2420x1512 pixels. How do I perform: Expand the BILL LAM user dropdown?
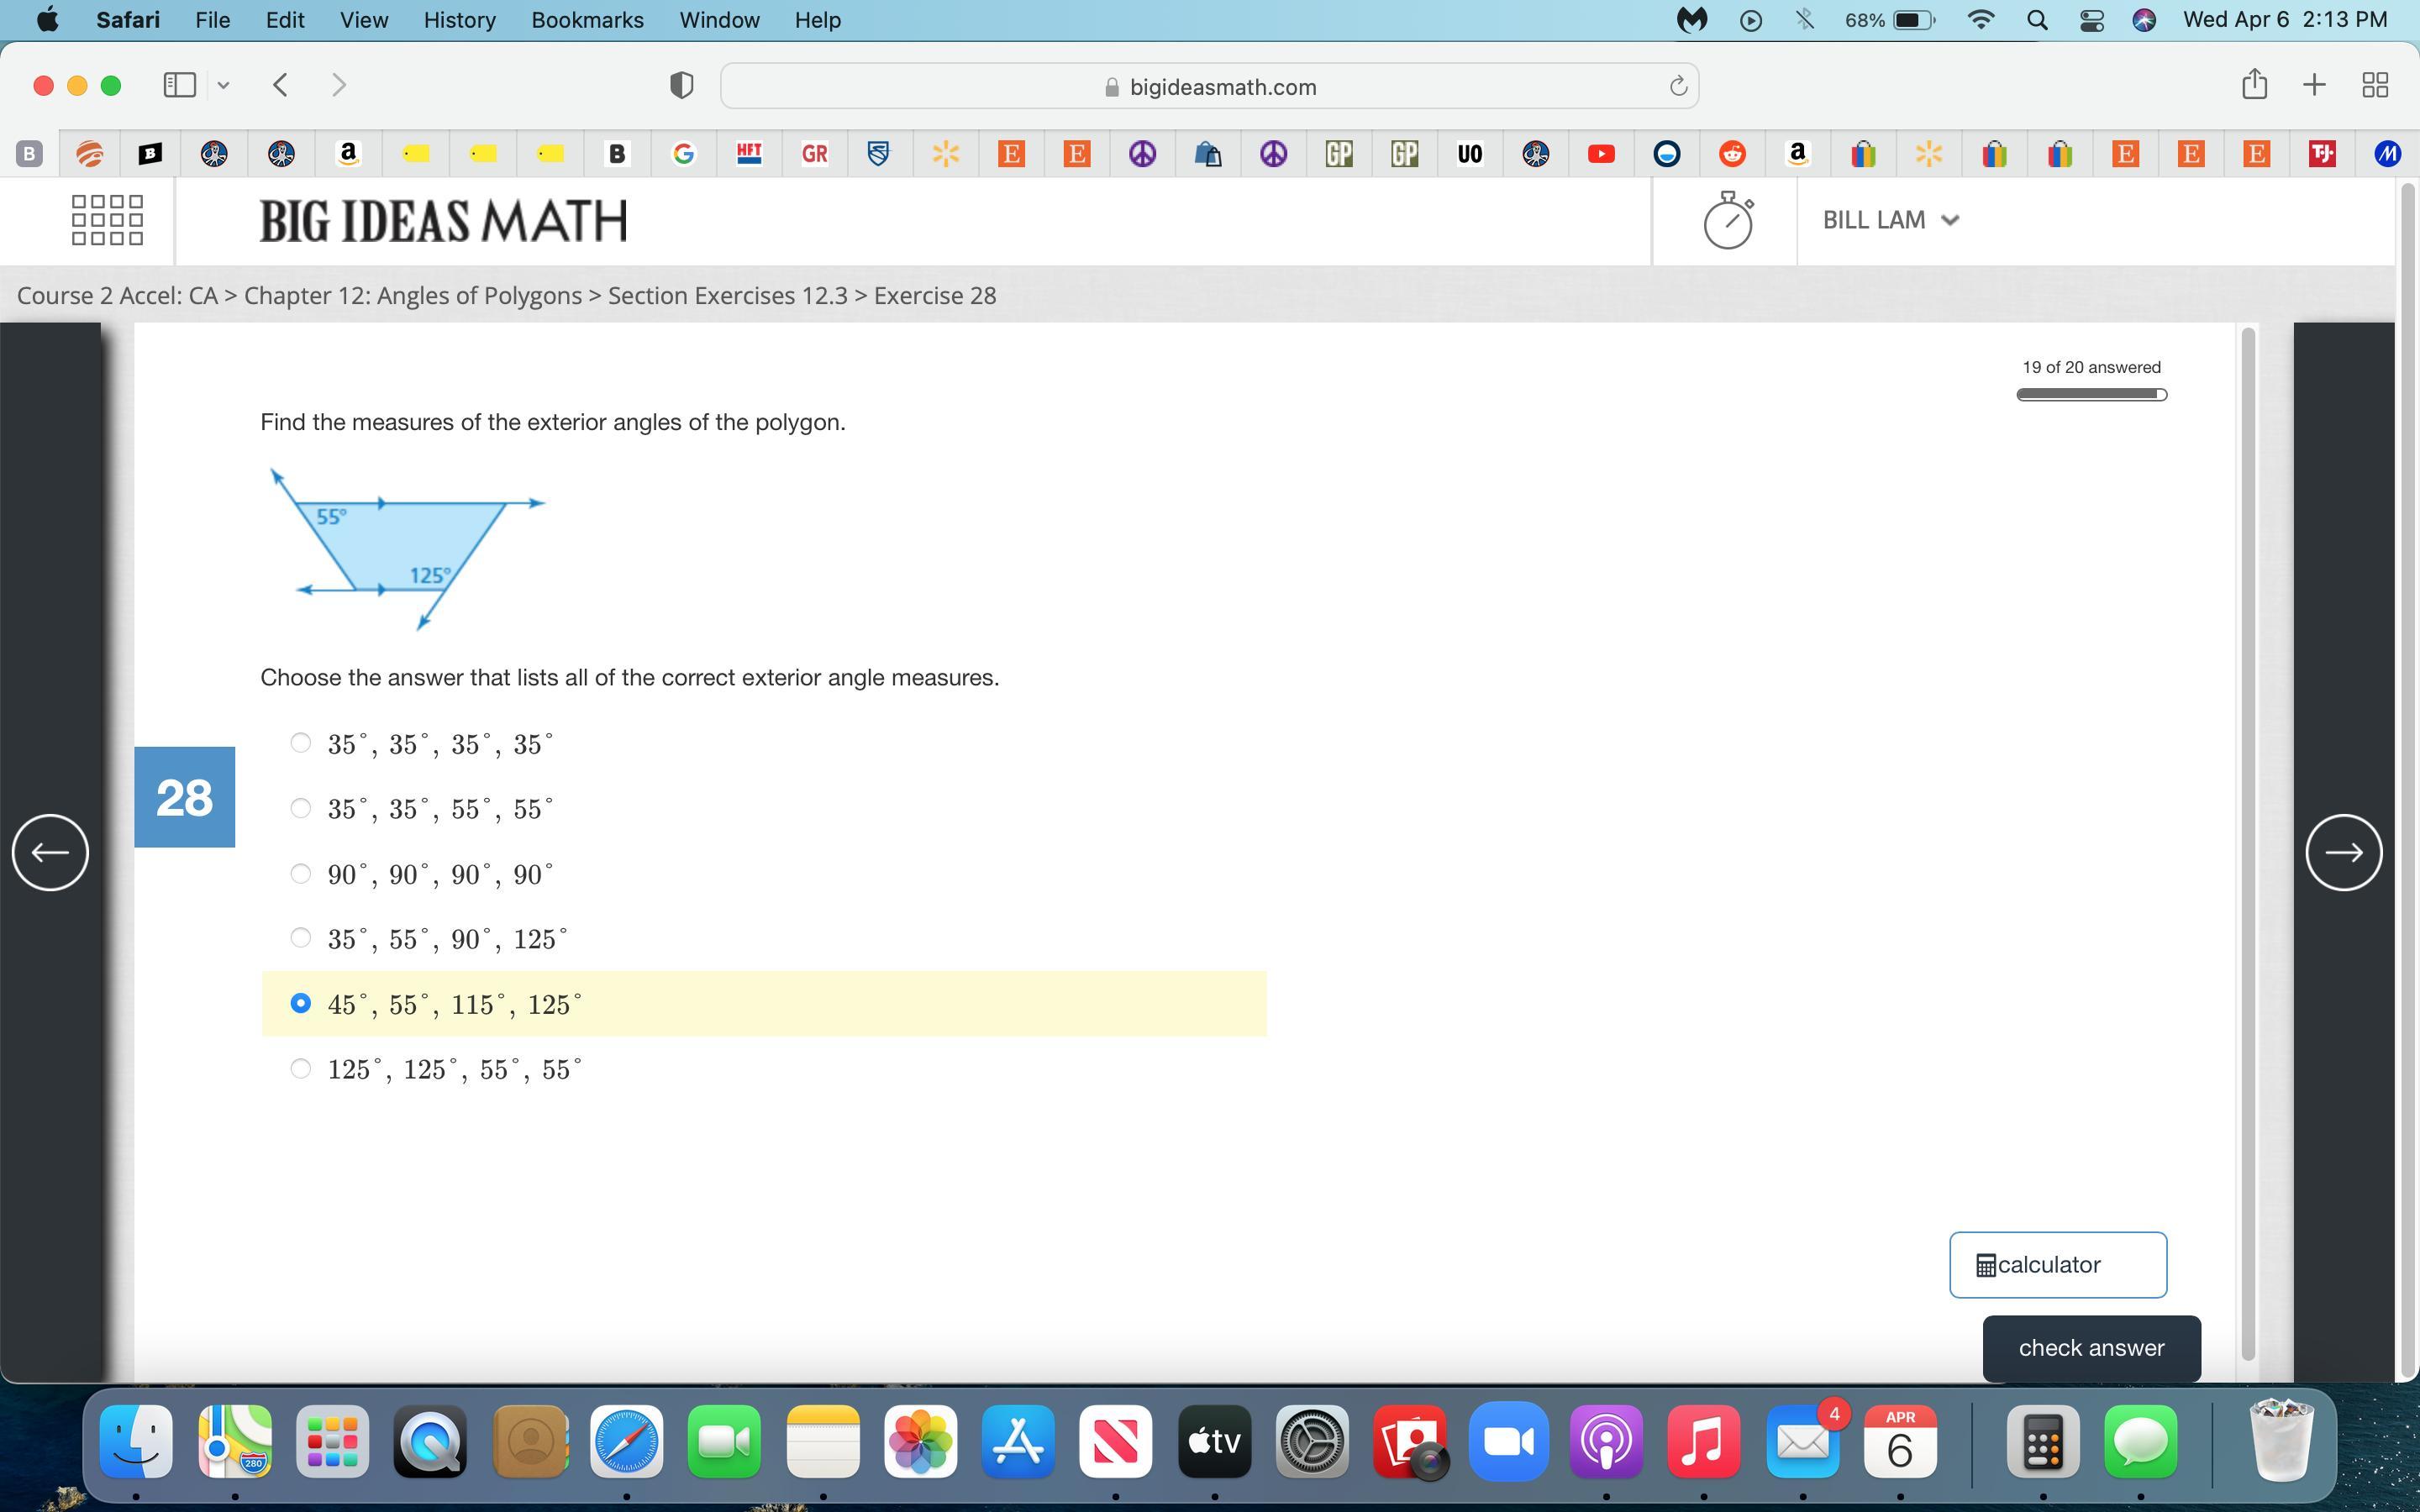tap(1890, 220)
